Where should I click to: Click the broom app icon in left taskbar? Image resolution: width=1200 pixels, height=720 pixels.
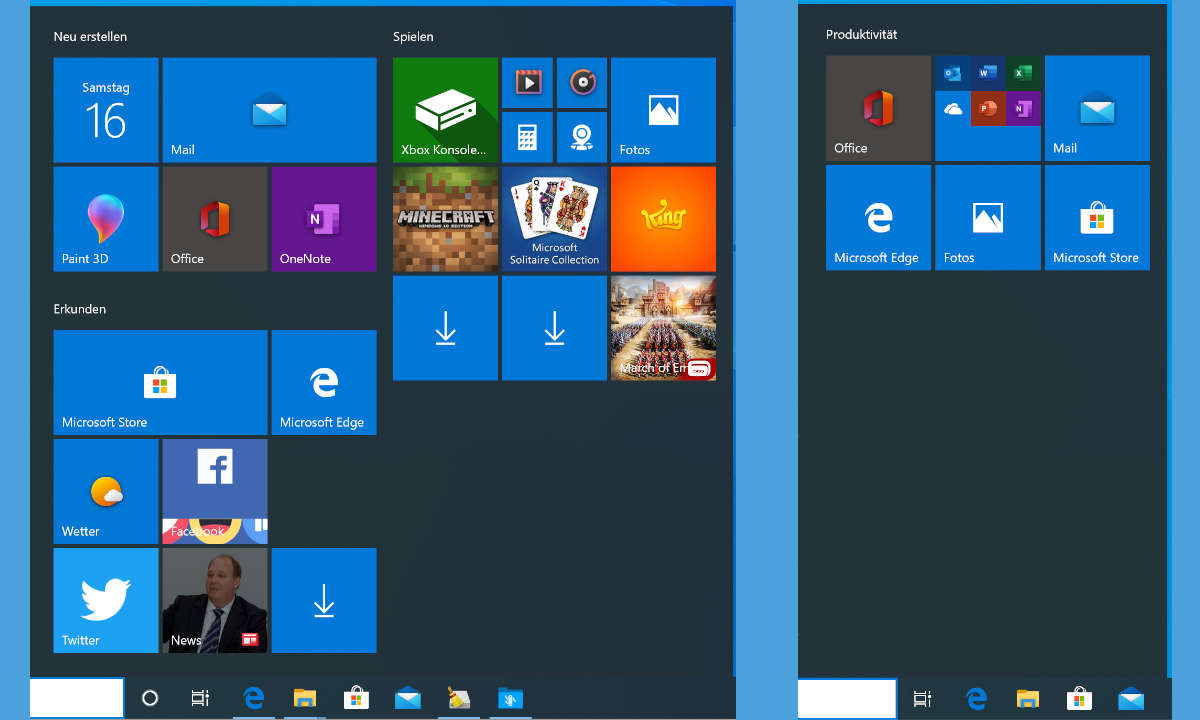[459, 698]
